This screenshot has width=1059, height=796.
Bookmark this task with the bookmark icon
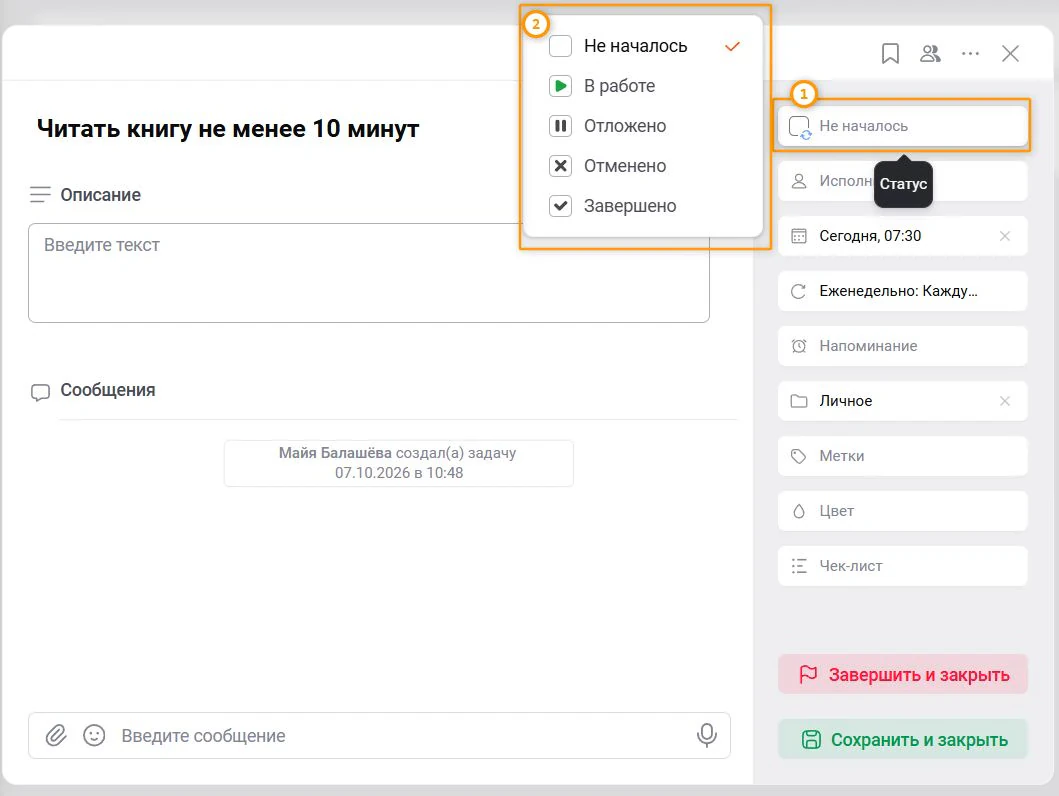[890, 53]
